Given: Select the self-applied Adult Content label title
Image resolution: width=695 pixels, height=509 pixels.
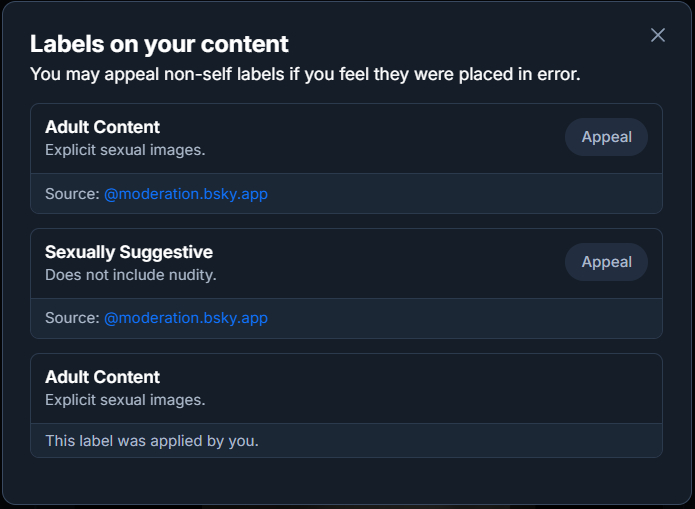Looking at the screenshot, I should [102, 377].
